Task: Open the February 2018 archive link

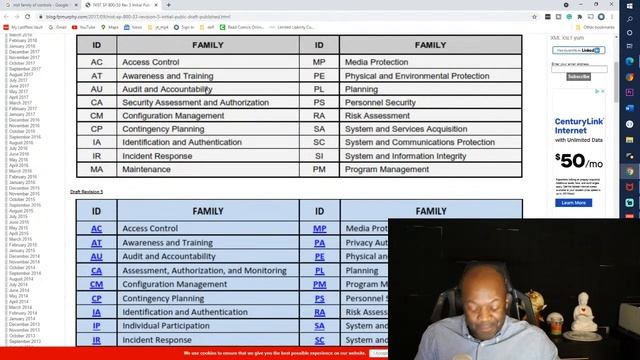Action: click(23, 40)
